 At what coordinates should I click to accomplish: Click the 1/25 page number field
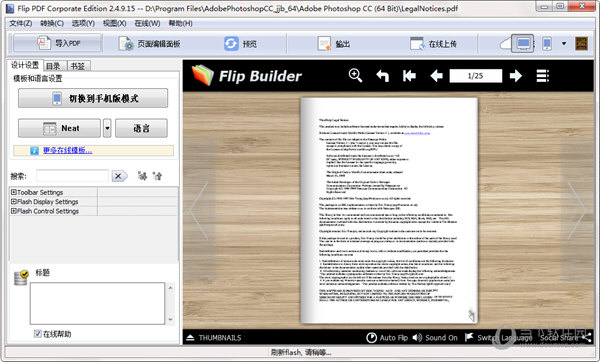click(x=476, y=76)
